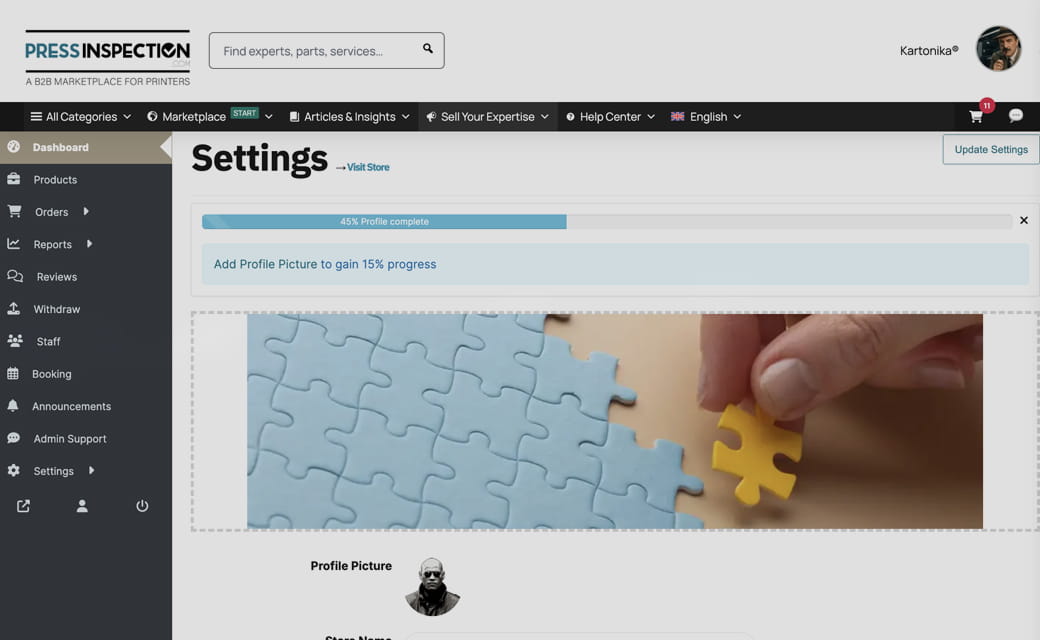Follow the Visit Store link

coord(367,167)
